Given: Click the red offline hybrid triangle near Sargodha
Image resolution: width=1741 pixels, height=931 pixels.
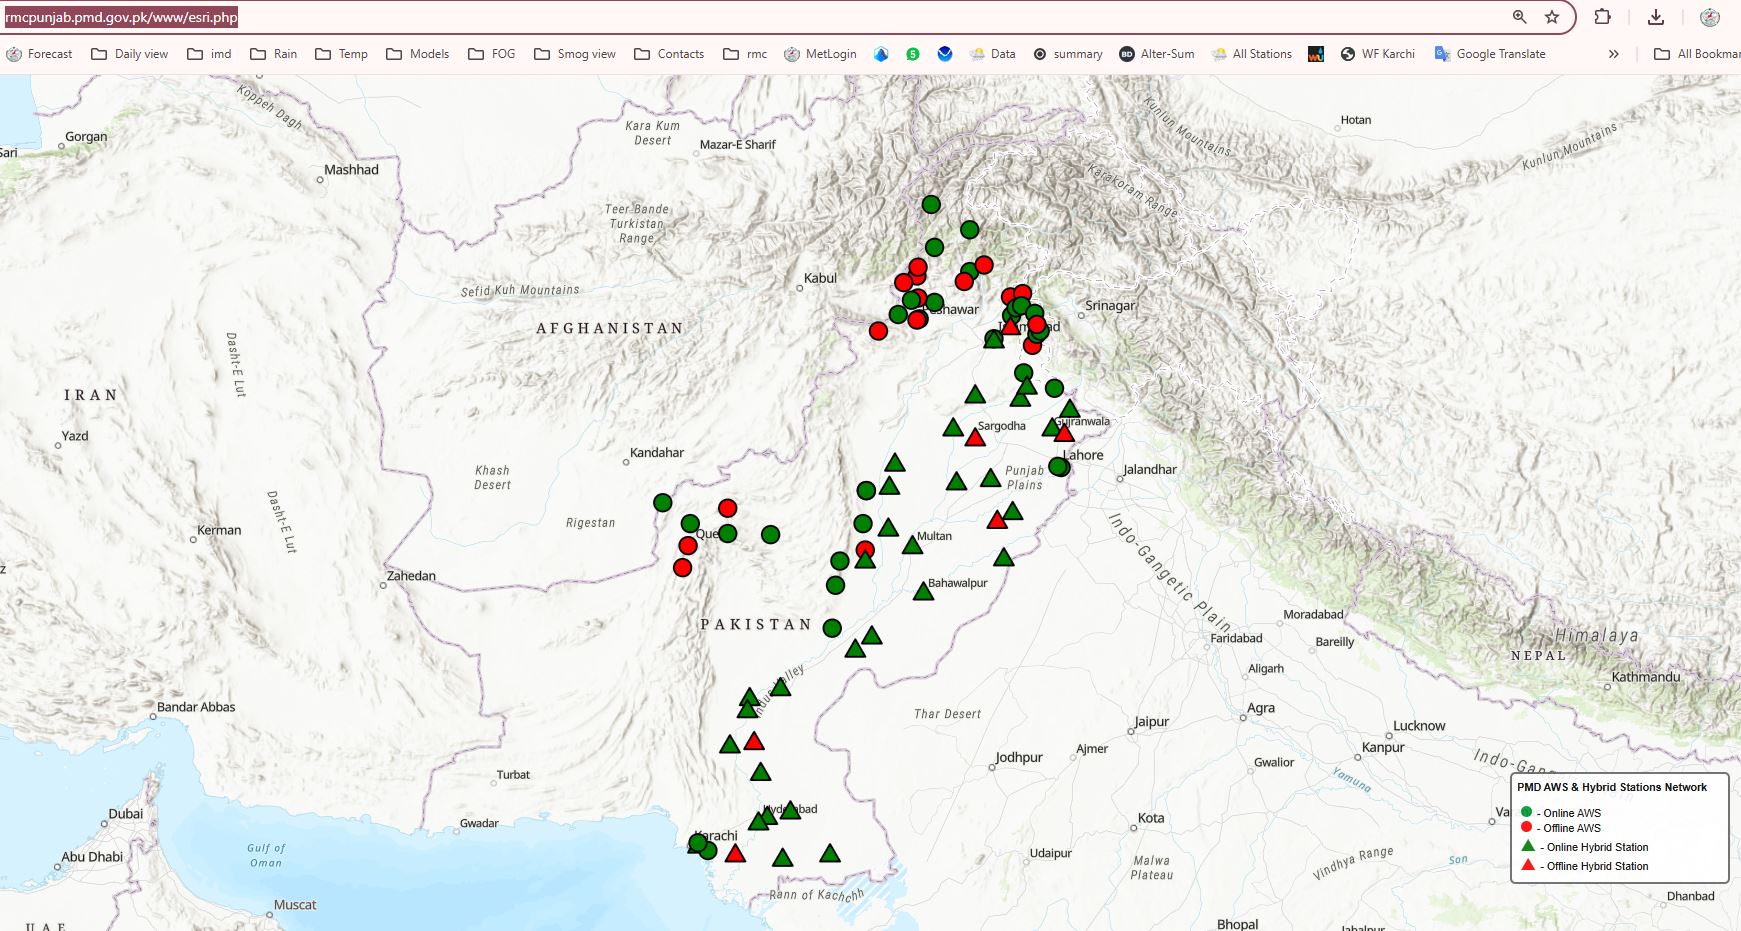Looking at the screenshot, I should click(975, 438).
